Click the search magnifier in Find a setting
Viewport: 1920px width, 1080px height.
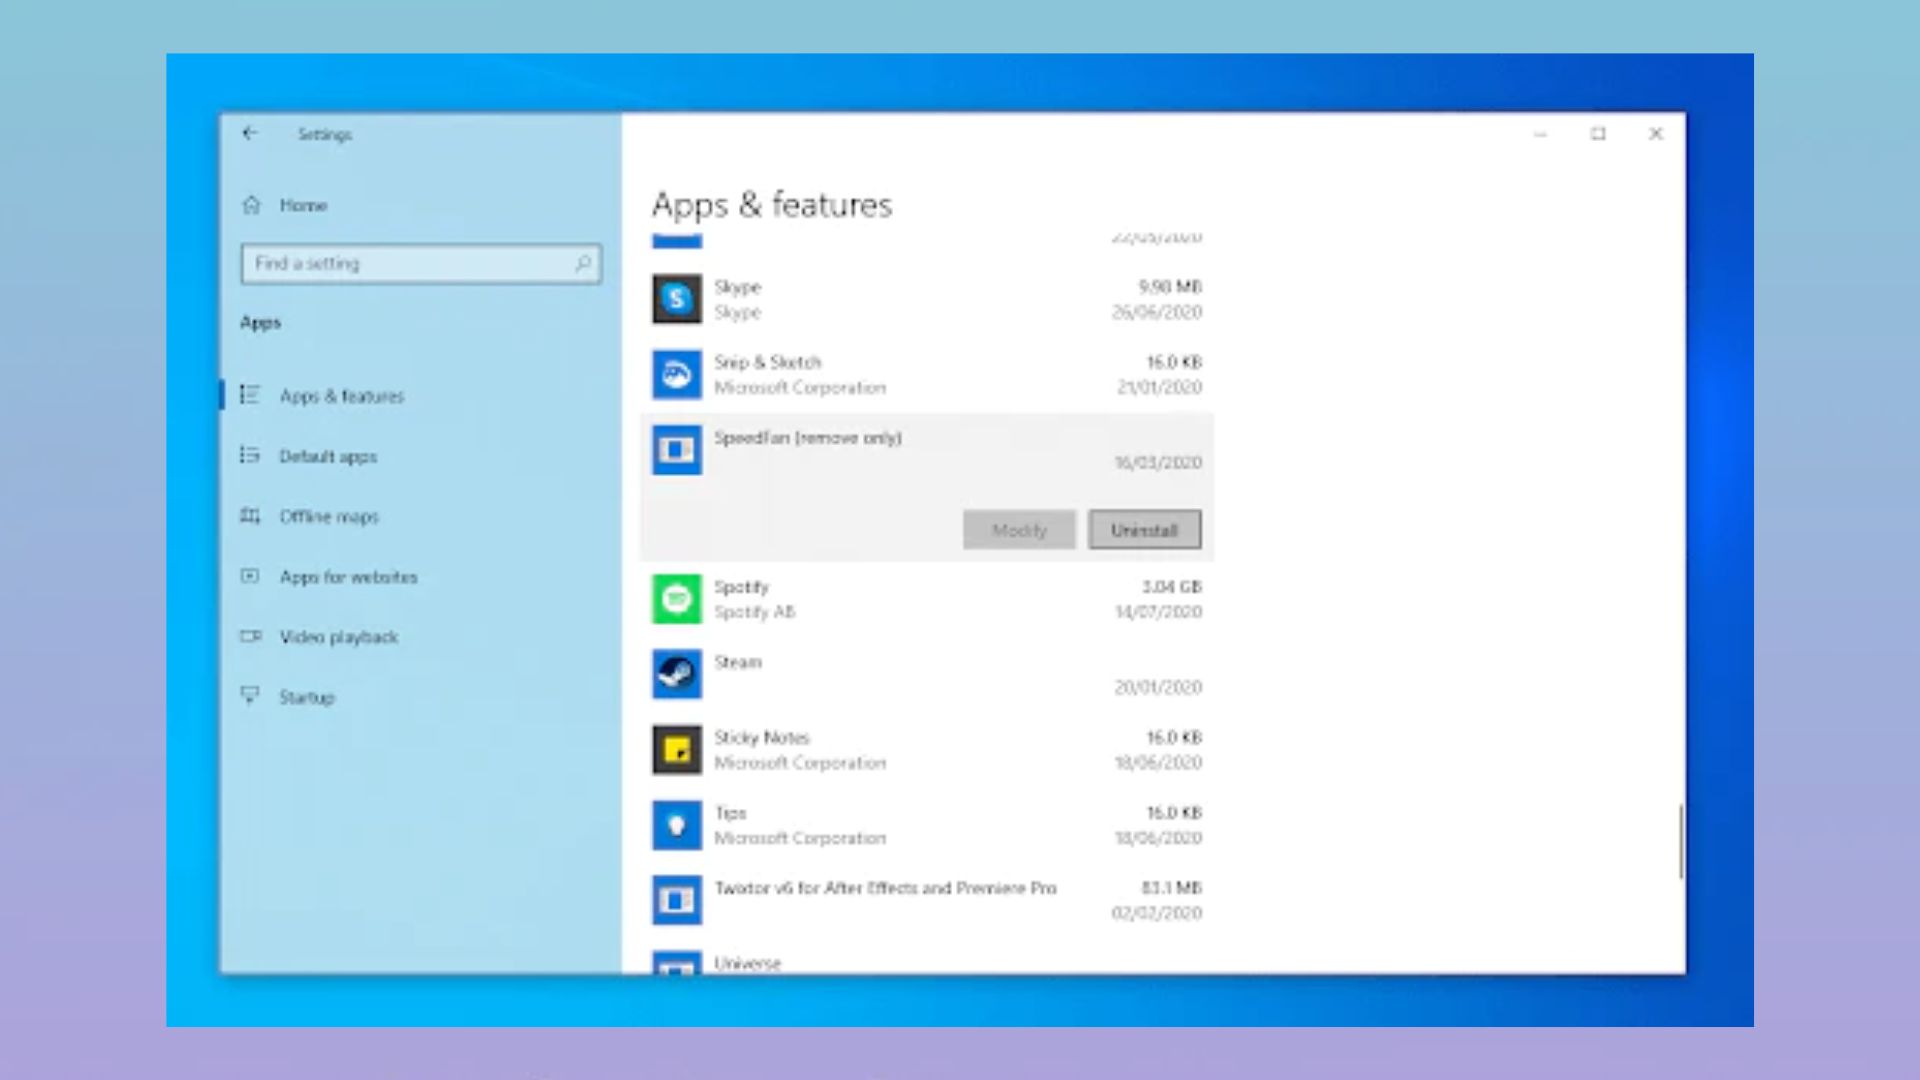[583, 263]
